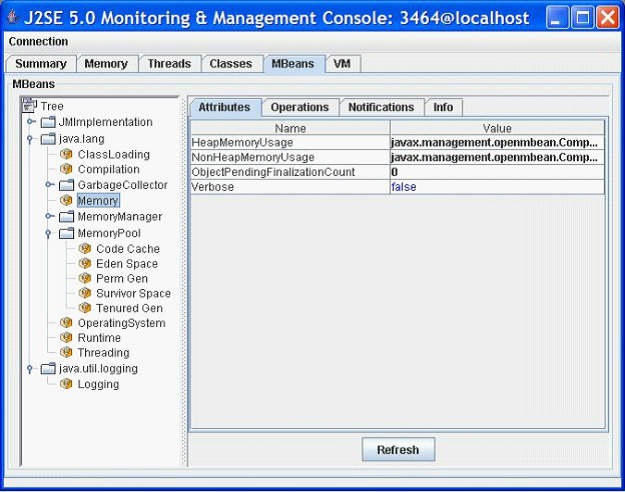Click the Survivor Space bean icon
This screenshot has height=492, width=625.
click(85, 293)
